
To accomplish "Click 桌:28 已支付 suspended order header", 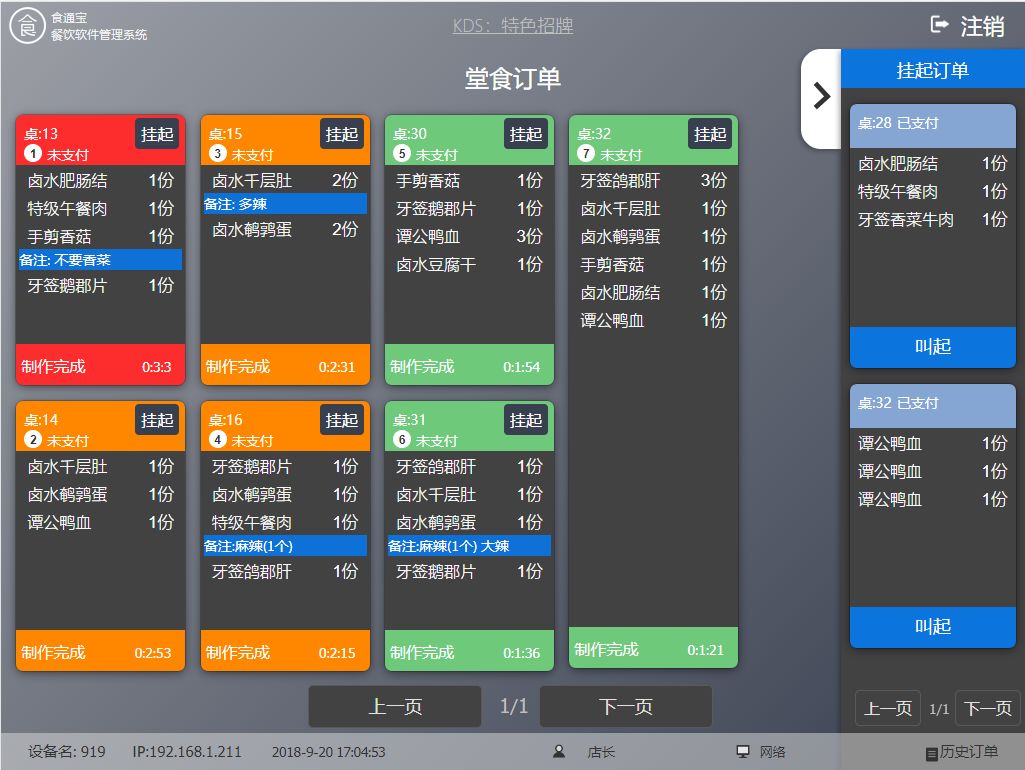I will pos(933,124).
